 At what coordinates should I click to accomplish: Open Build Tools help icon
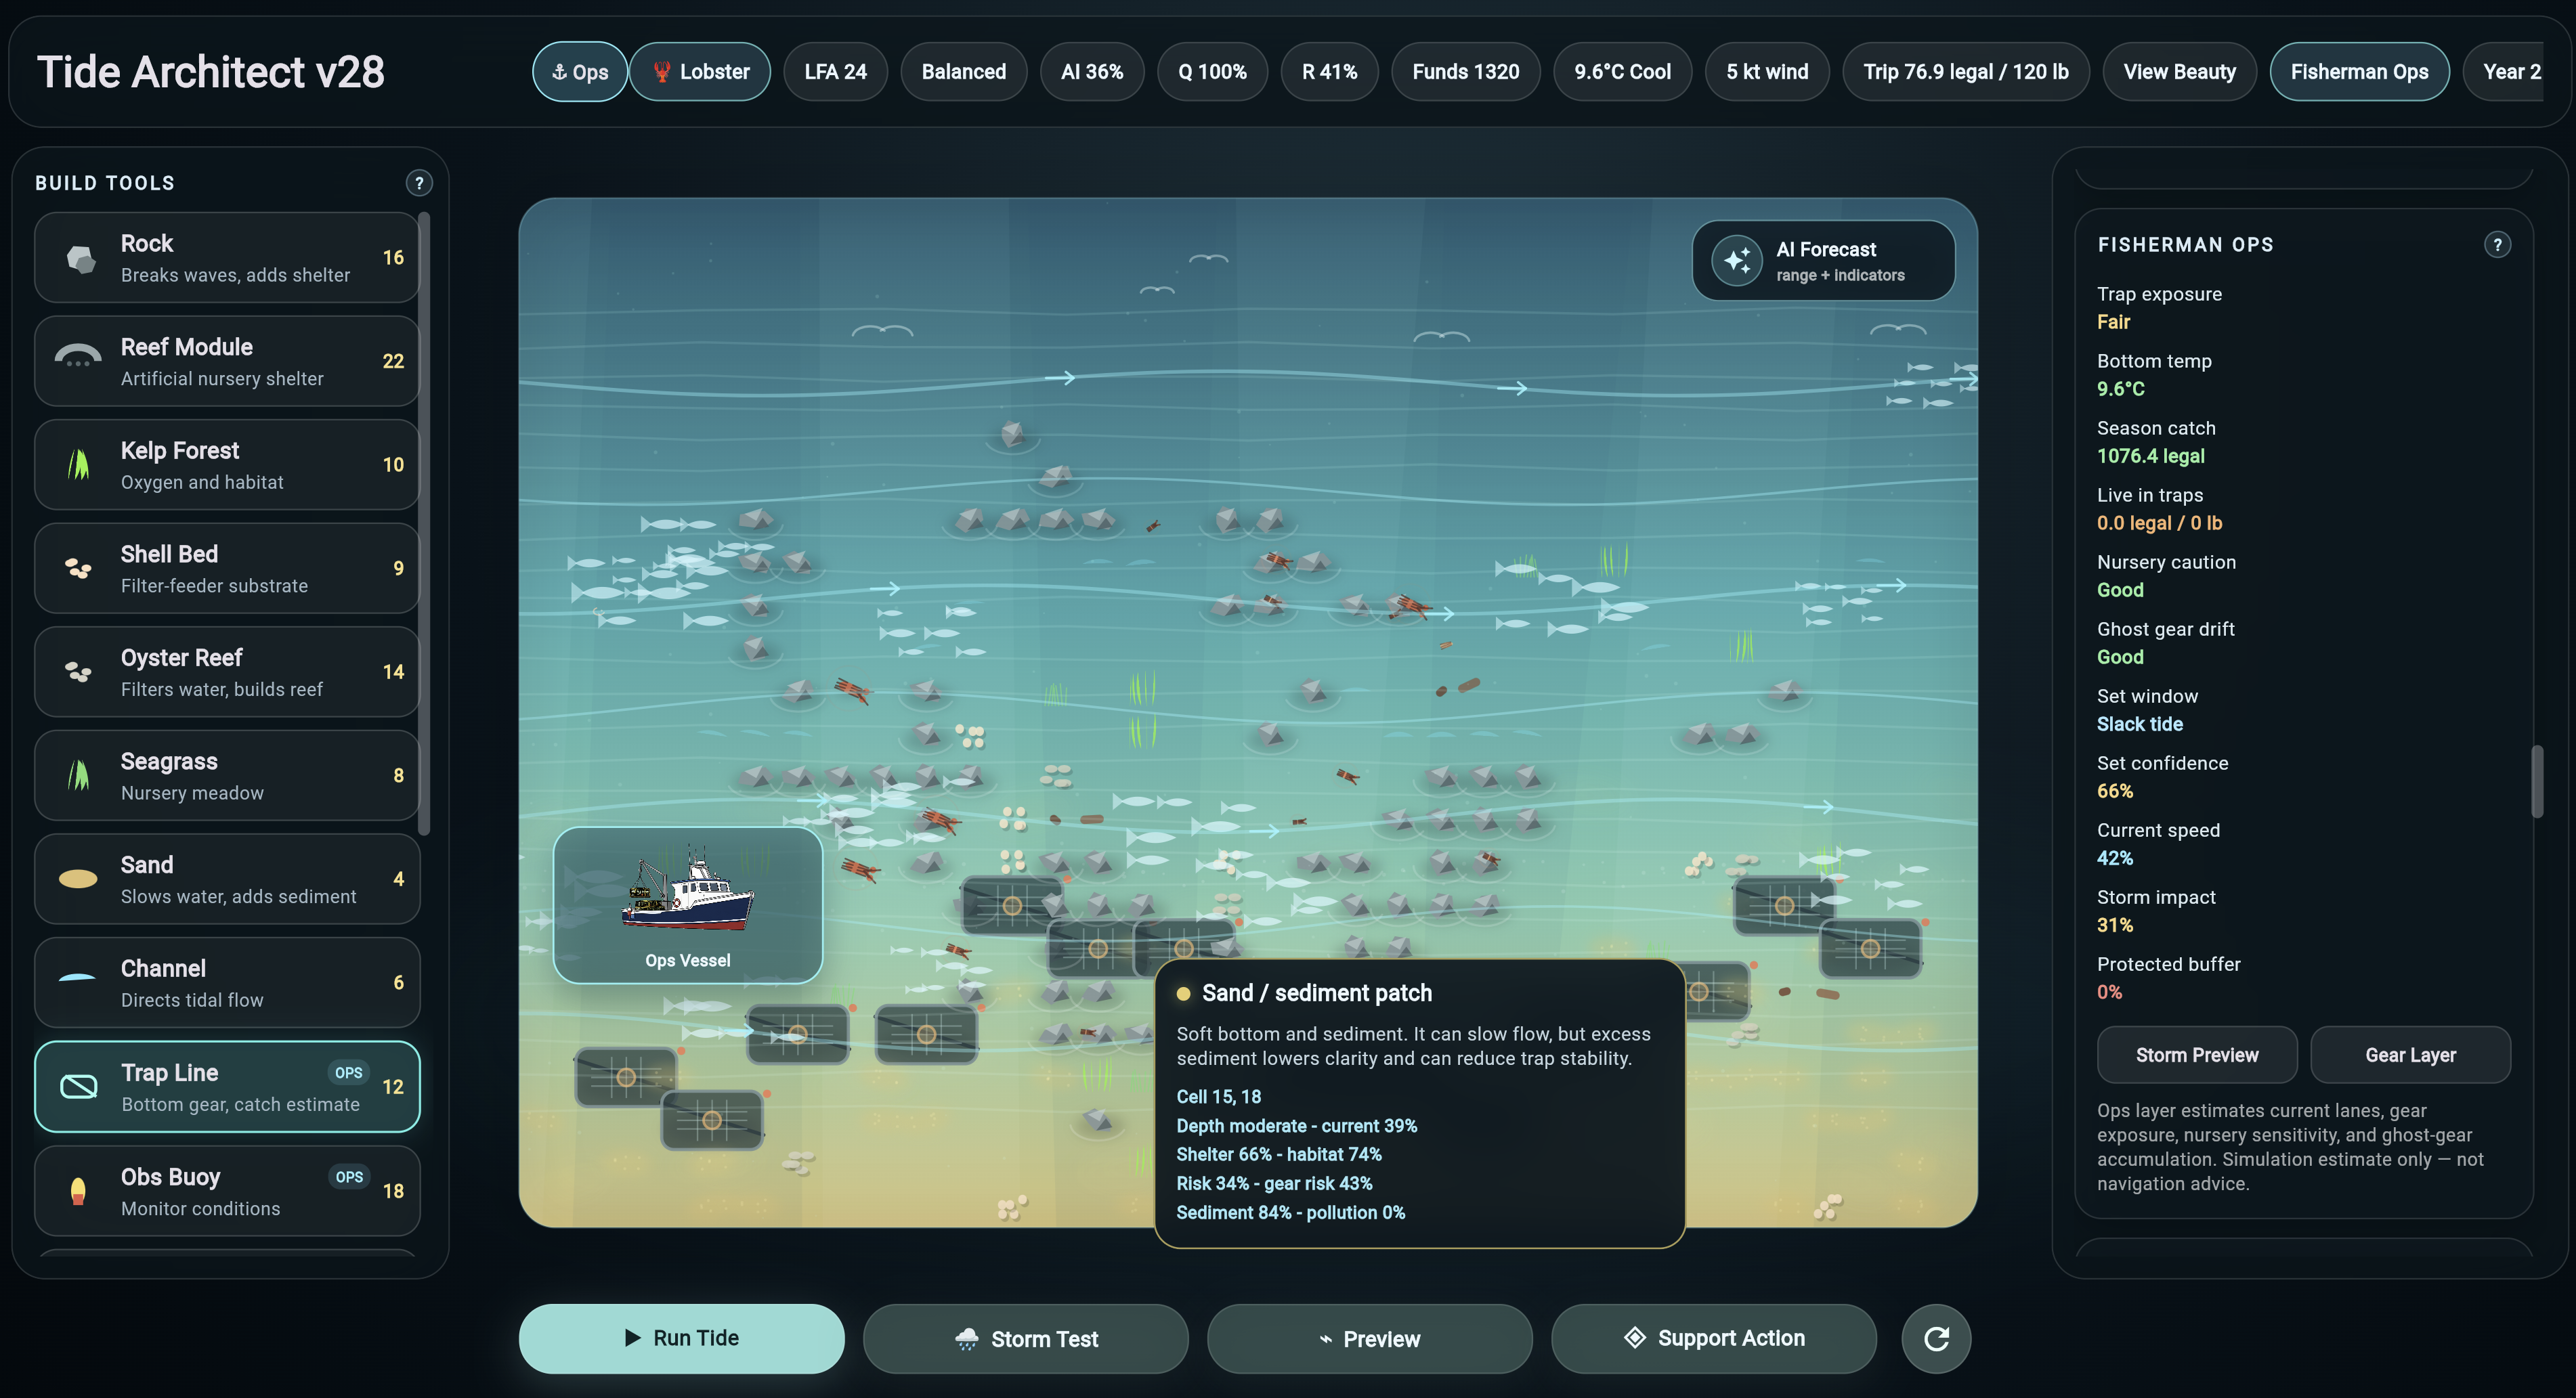pyautogui.click(x=419, y=183)
